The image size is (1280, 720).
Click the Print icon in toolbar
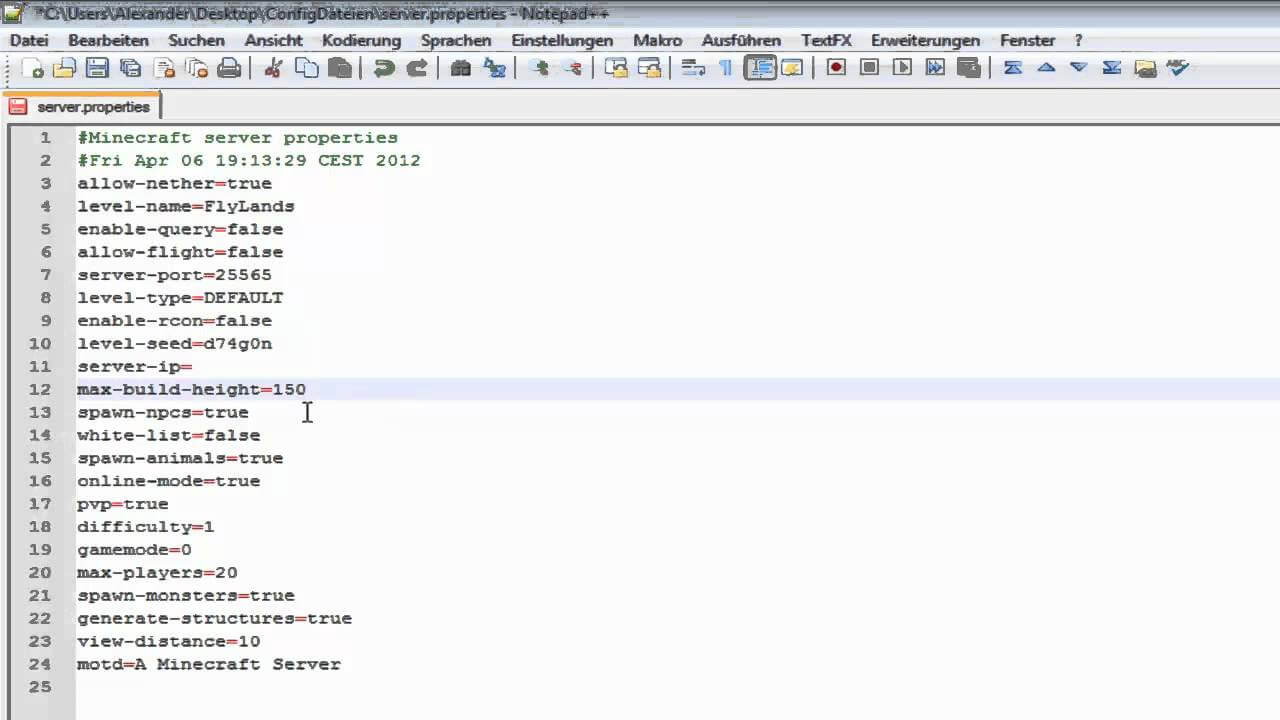(229, 68)
